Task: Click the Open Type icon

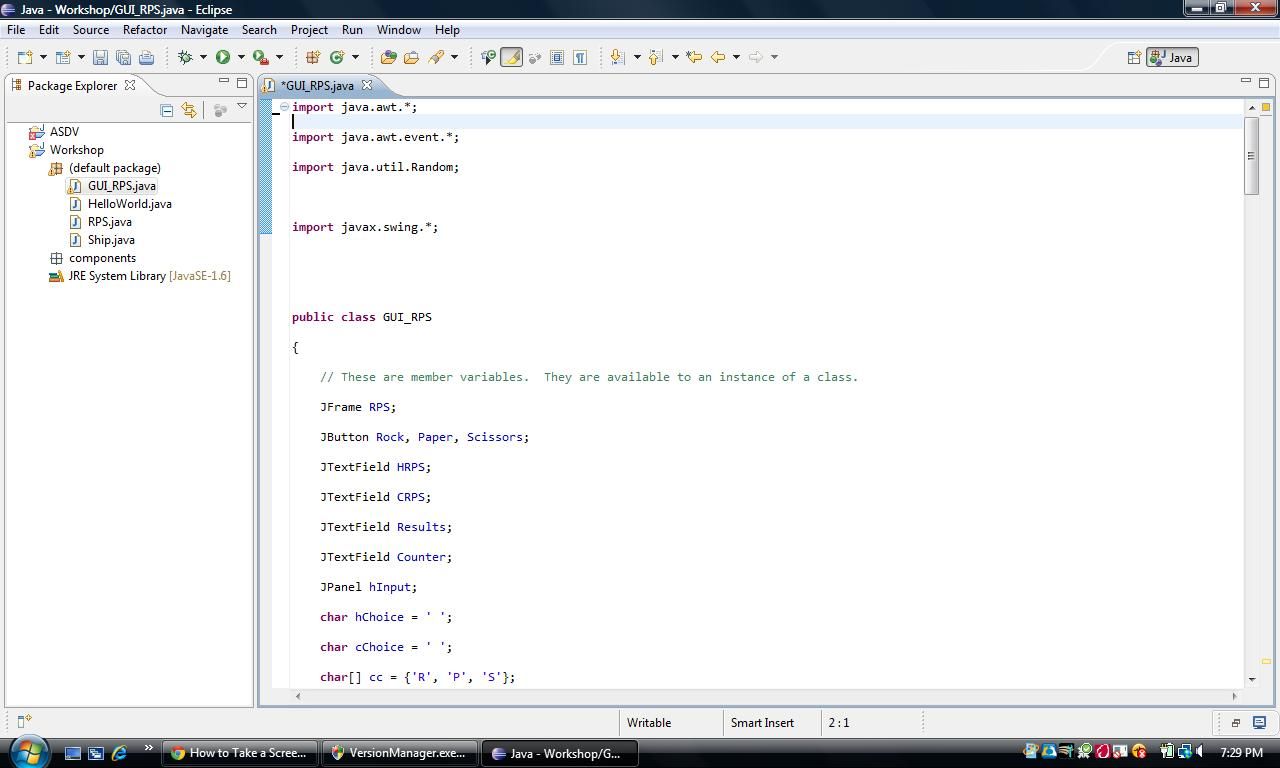Action: click(x=388, y=58)
